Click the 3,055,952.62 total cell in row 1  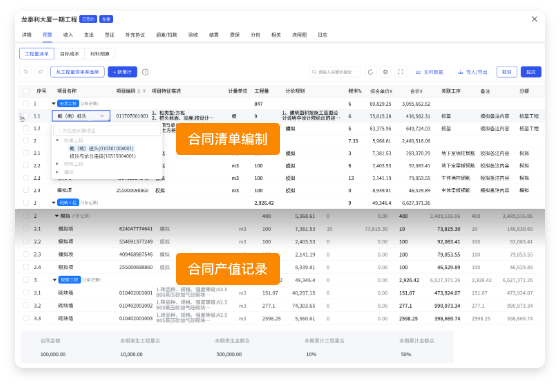(416, 104)
